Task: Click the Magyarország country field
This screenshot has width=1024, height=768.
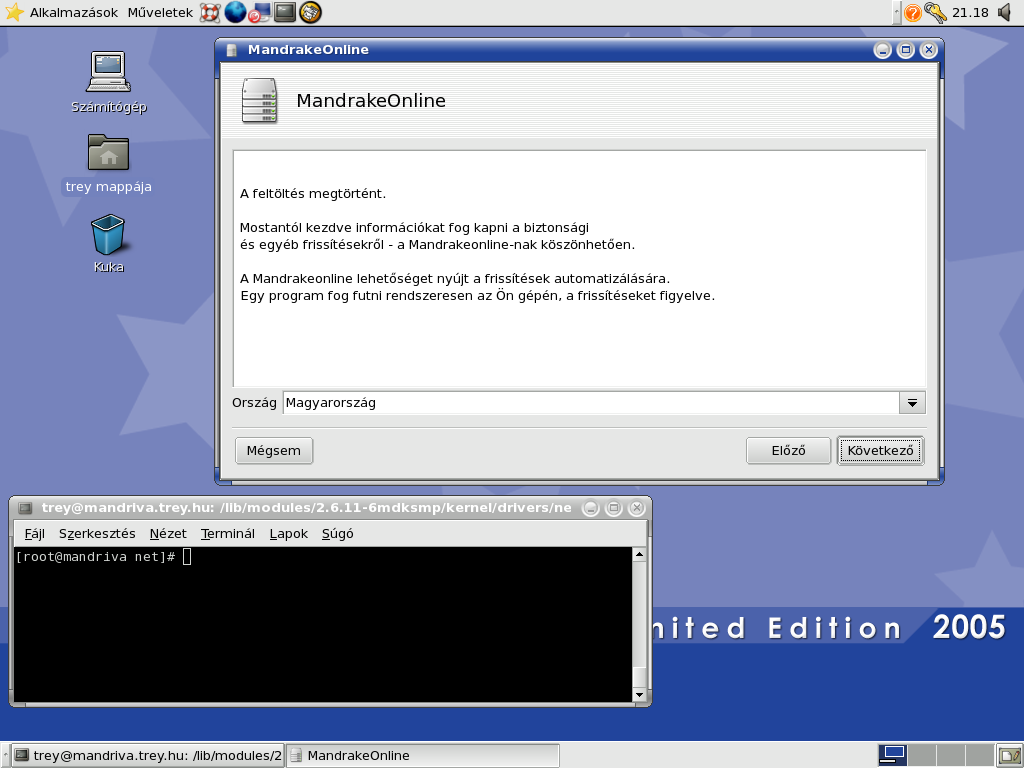Action: [x=591, y=403]
